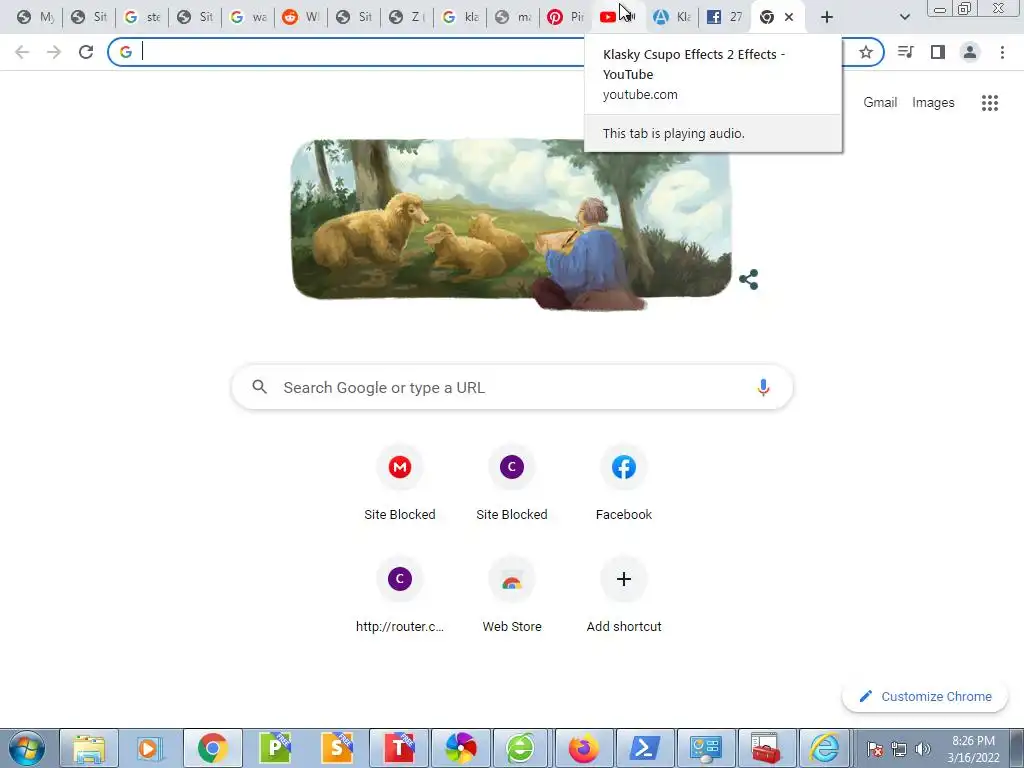Expand the tab search chevron
Image resolution: width=1024 pixels, height=768 pixels.
click(904, 17)
